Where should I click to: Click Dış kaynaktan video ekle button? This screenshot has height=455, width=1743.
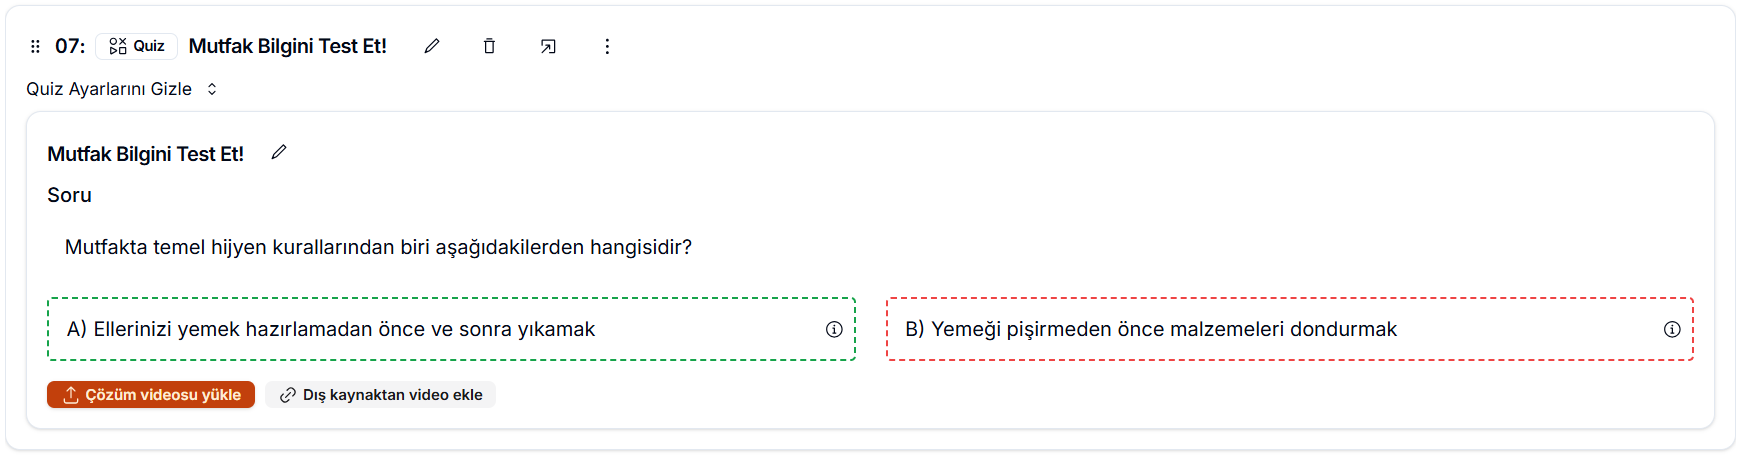point(381,395)
